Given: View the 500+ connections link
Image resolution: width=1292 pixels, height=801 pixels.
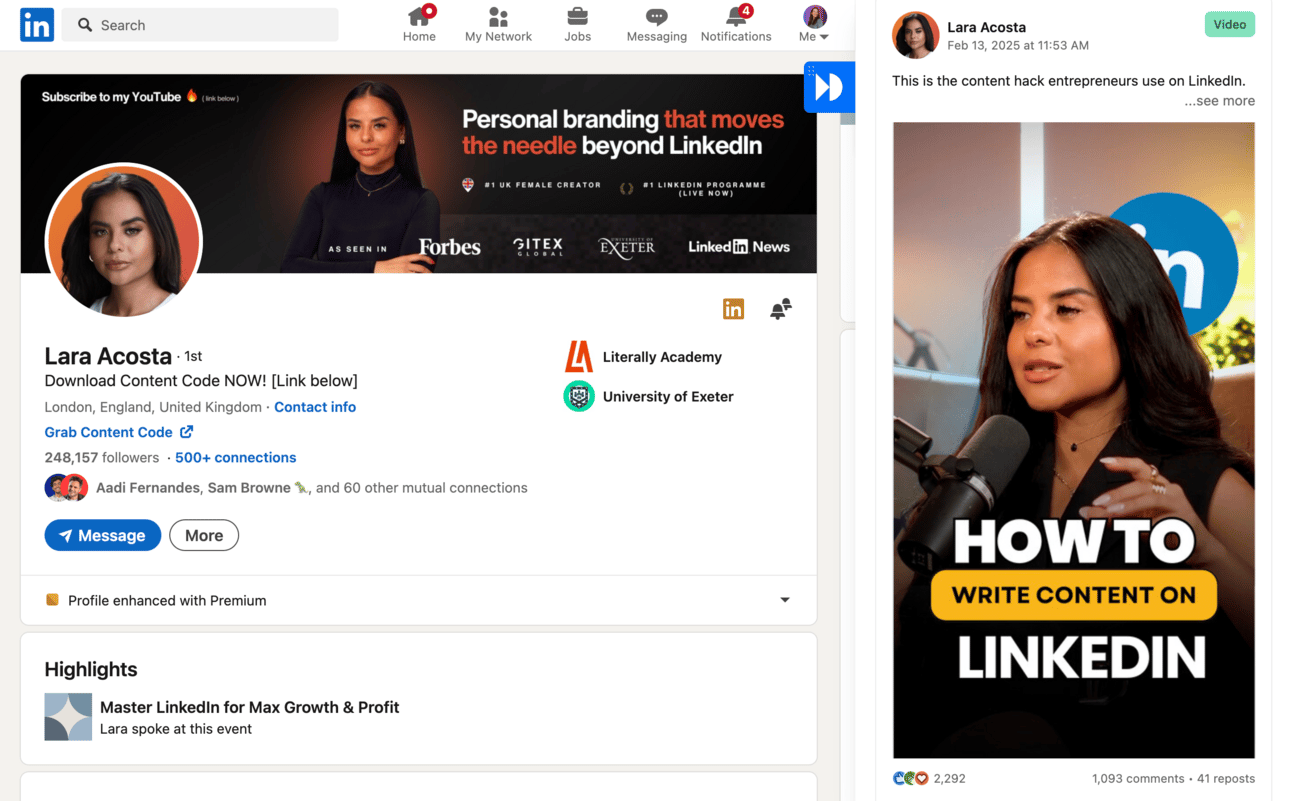Looking at the screenshot, I should pos(235,457).
